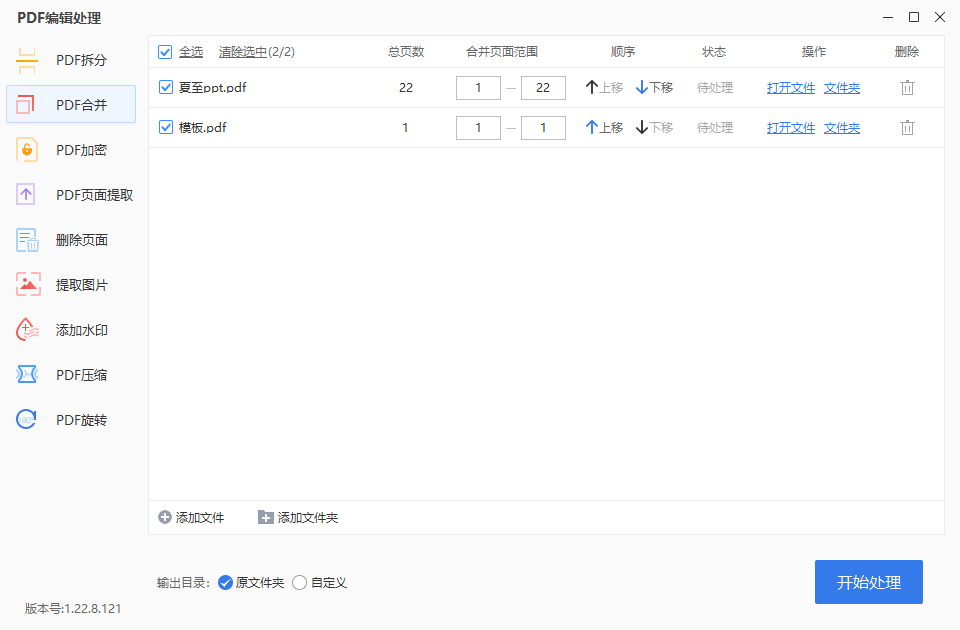Click the 提取图片 picture icon
The width and height of the screenshot is (960, 630).
[28, 285]
